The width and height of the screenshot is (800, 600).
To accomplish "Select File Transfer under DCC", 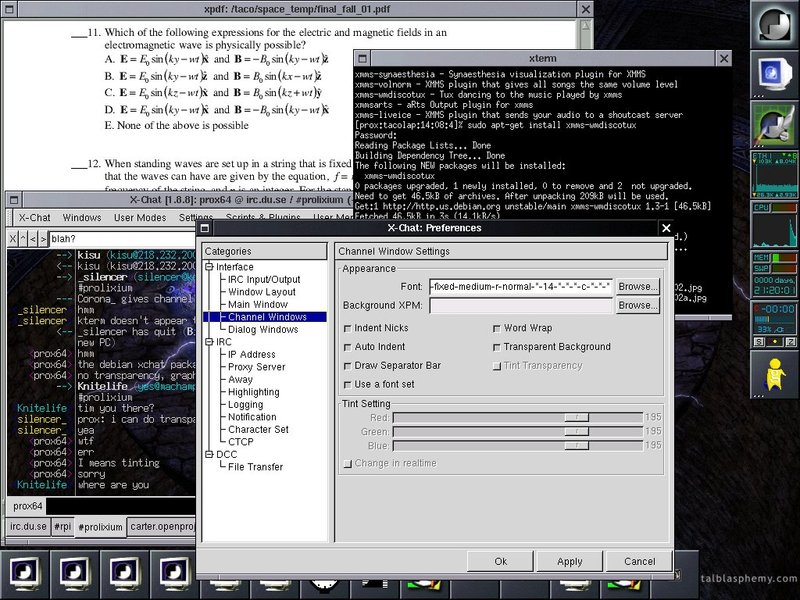I will pyautogui.click(x=255, y=467).
